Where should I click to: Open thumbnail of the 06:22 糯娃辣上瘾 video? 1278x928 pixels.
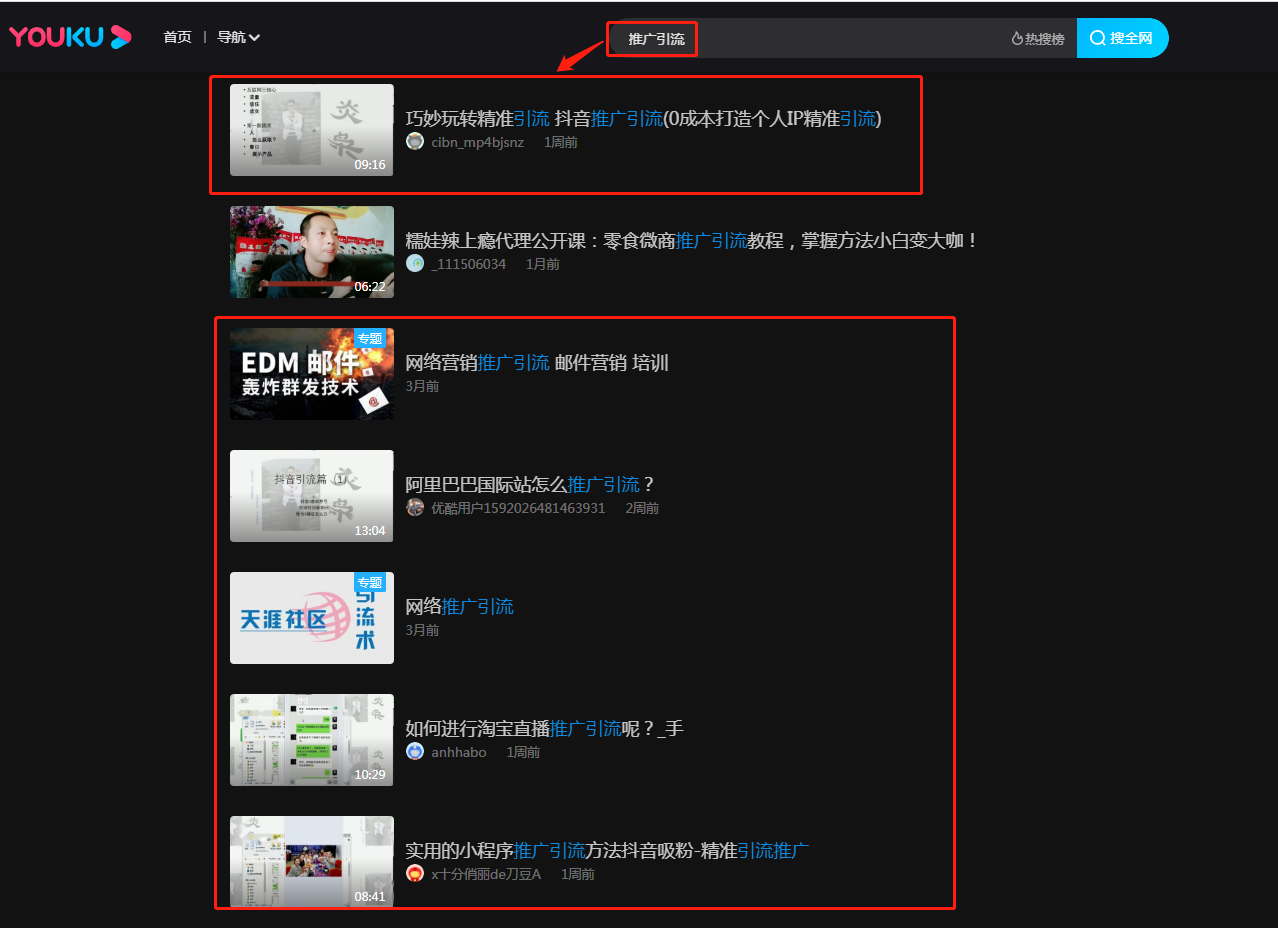[x=312, y=252]
